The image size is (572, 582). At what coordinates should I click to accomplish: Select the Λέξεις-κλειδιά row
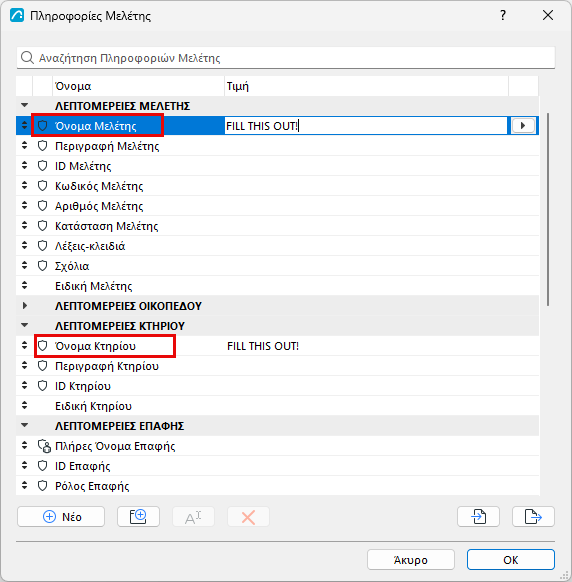pyautogui.click(x=277, y=246)
